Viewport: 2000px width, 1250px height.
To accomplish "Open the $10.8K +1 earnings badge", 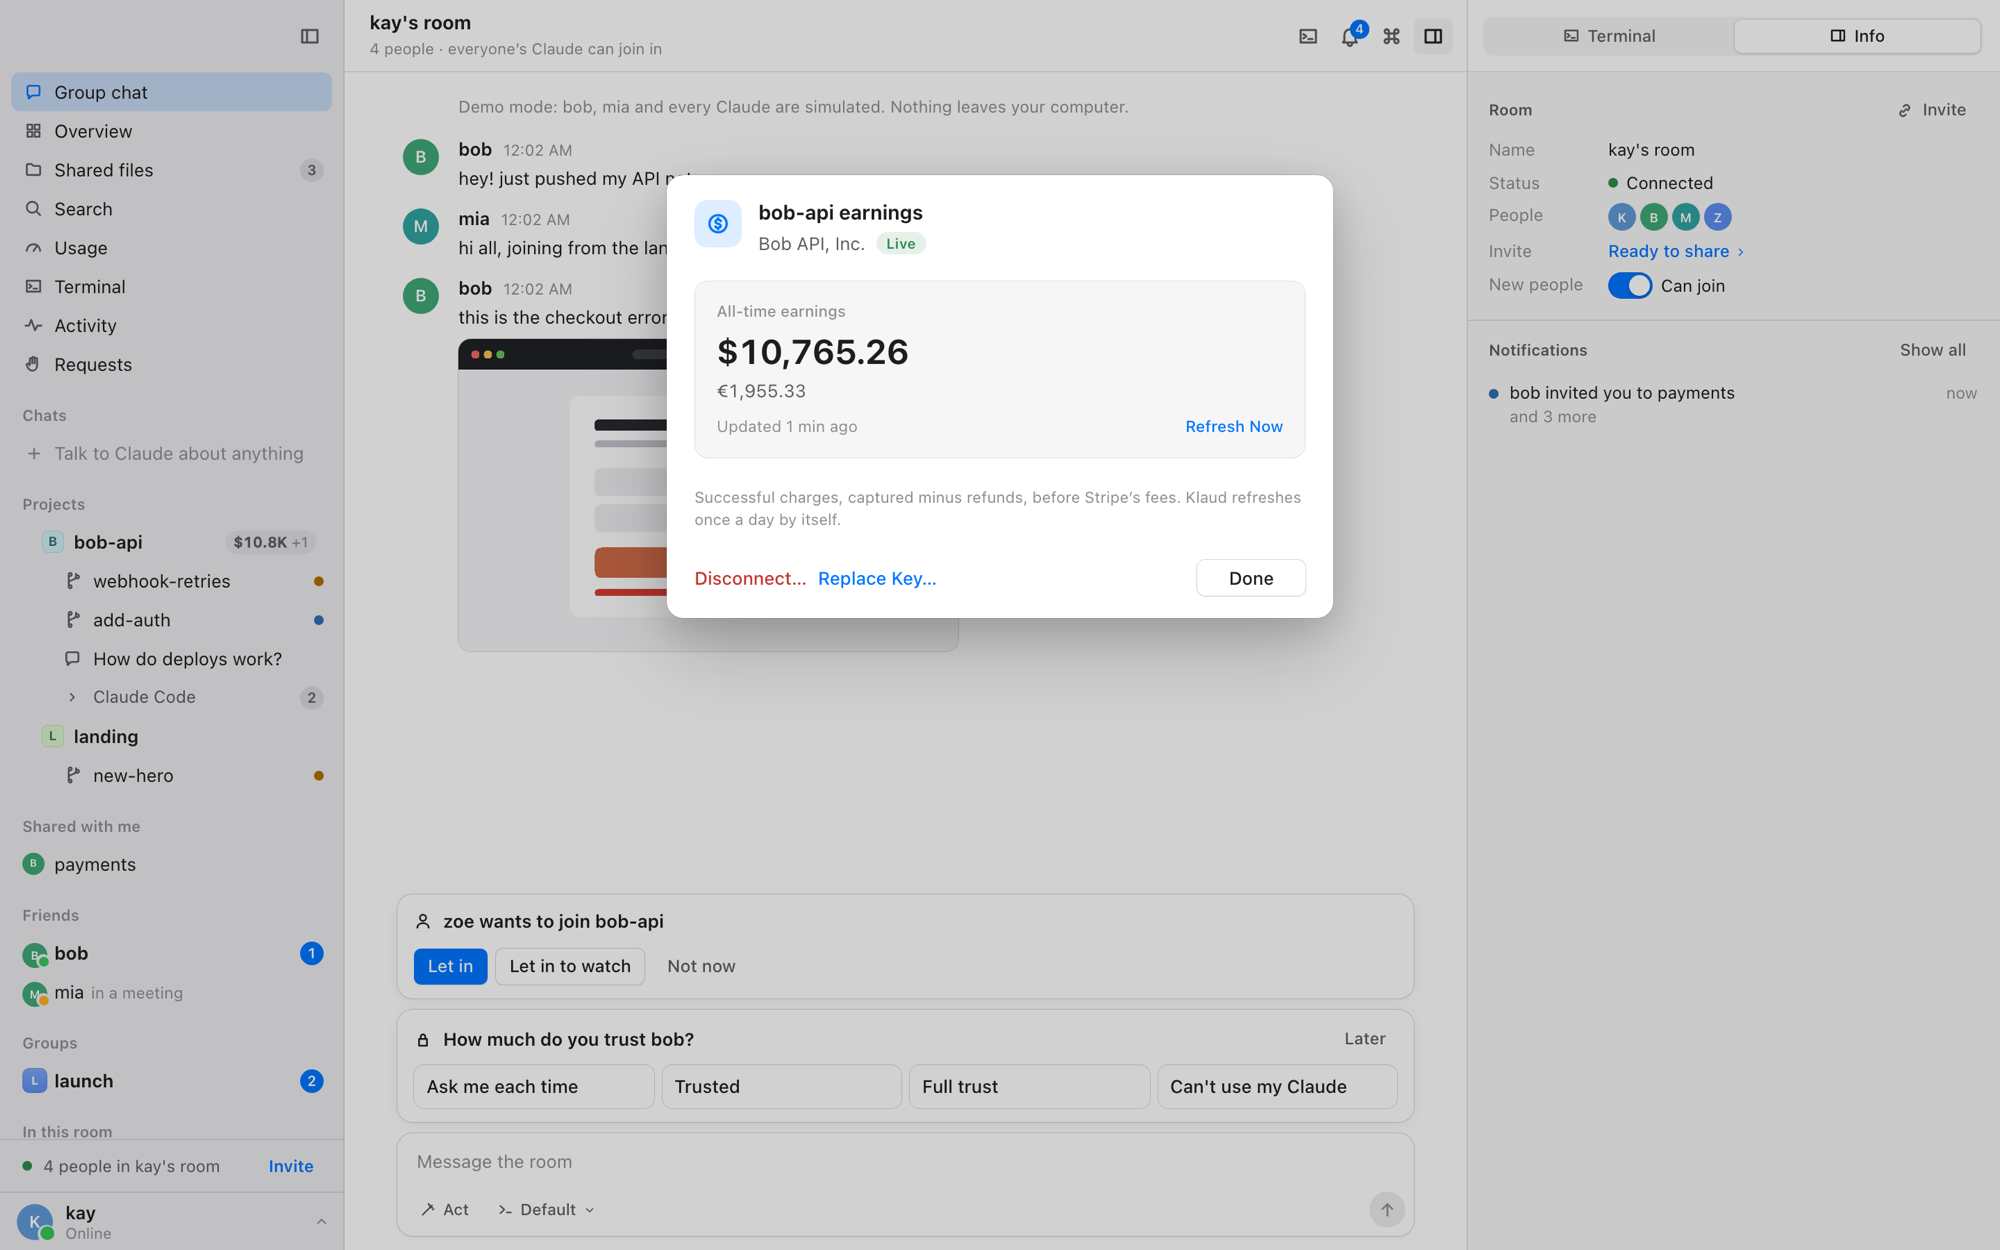I will click(271, 542).
